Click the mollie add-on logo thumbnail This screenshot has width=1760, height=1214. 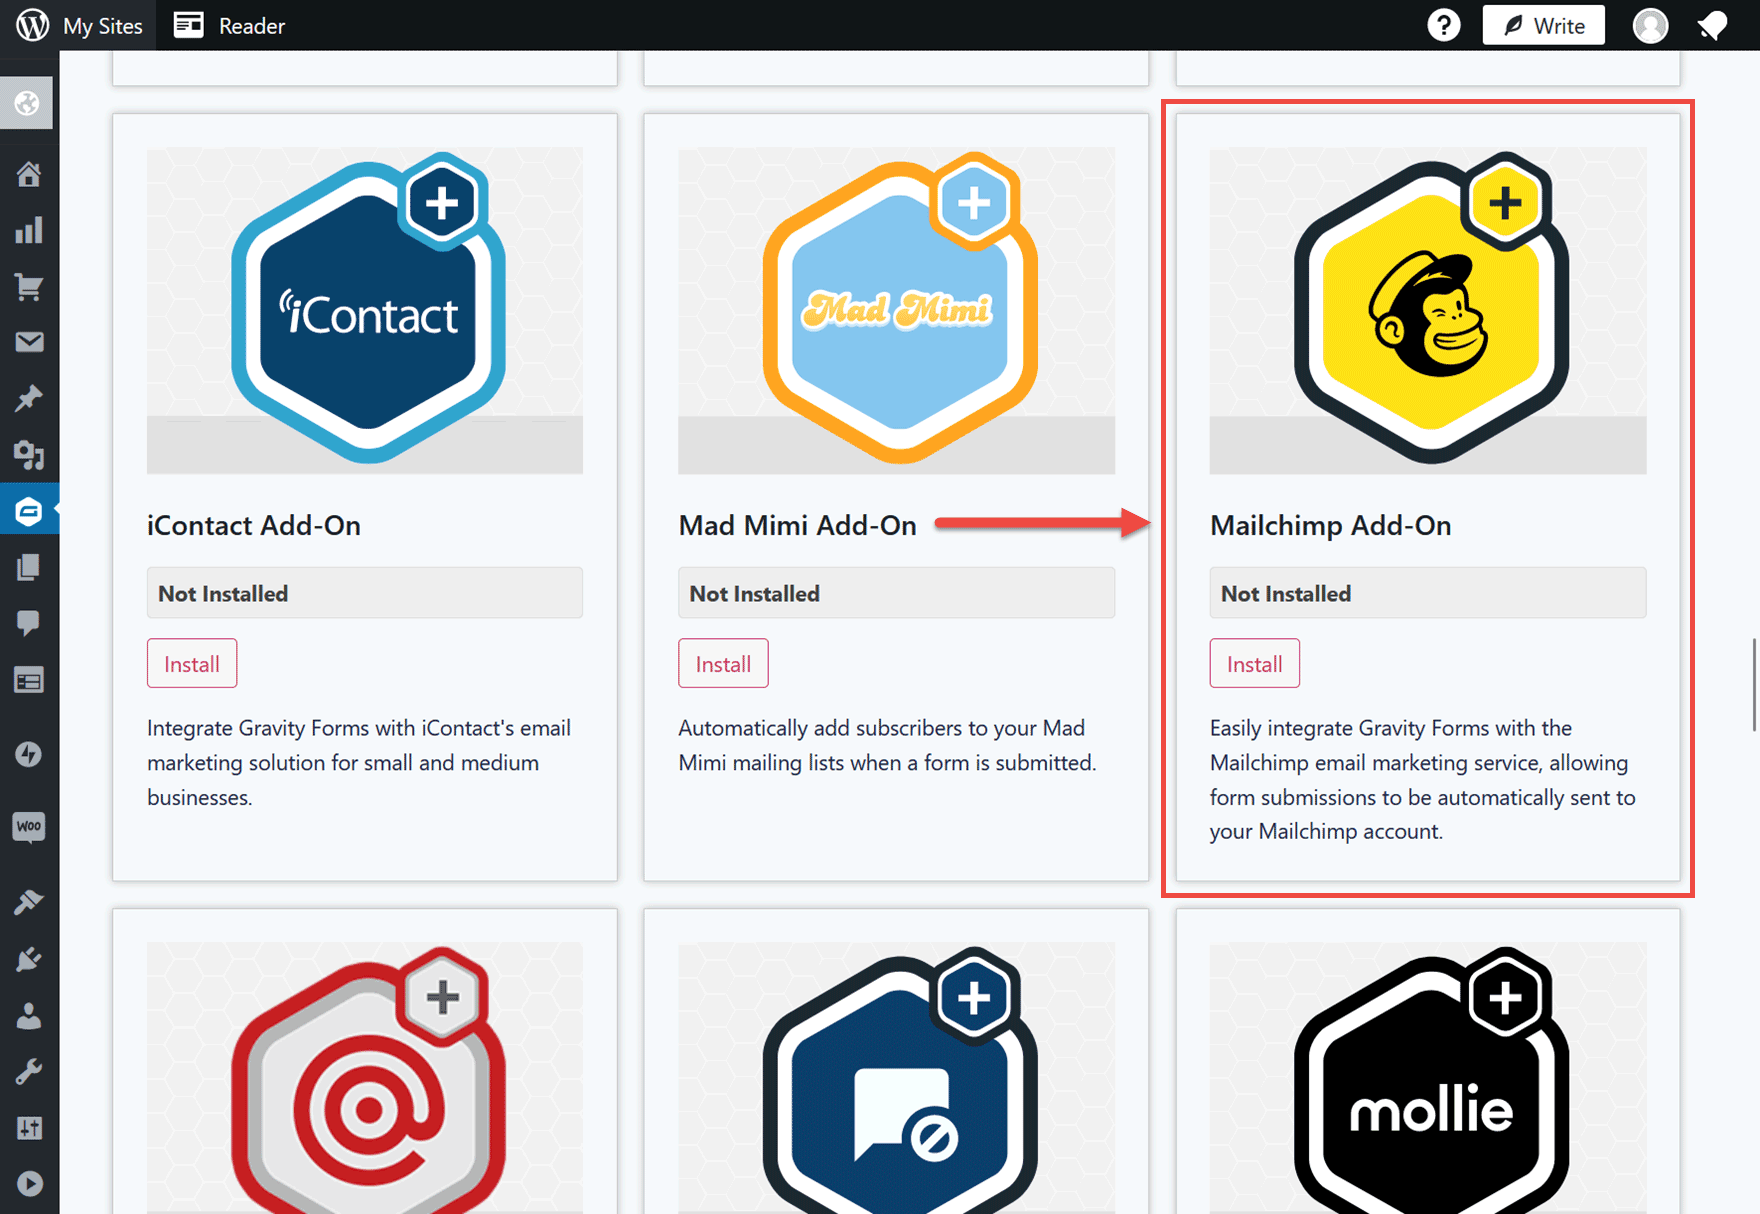(1428, 1078)
